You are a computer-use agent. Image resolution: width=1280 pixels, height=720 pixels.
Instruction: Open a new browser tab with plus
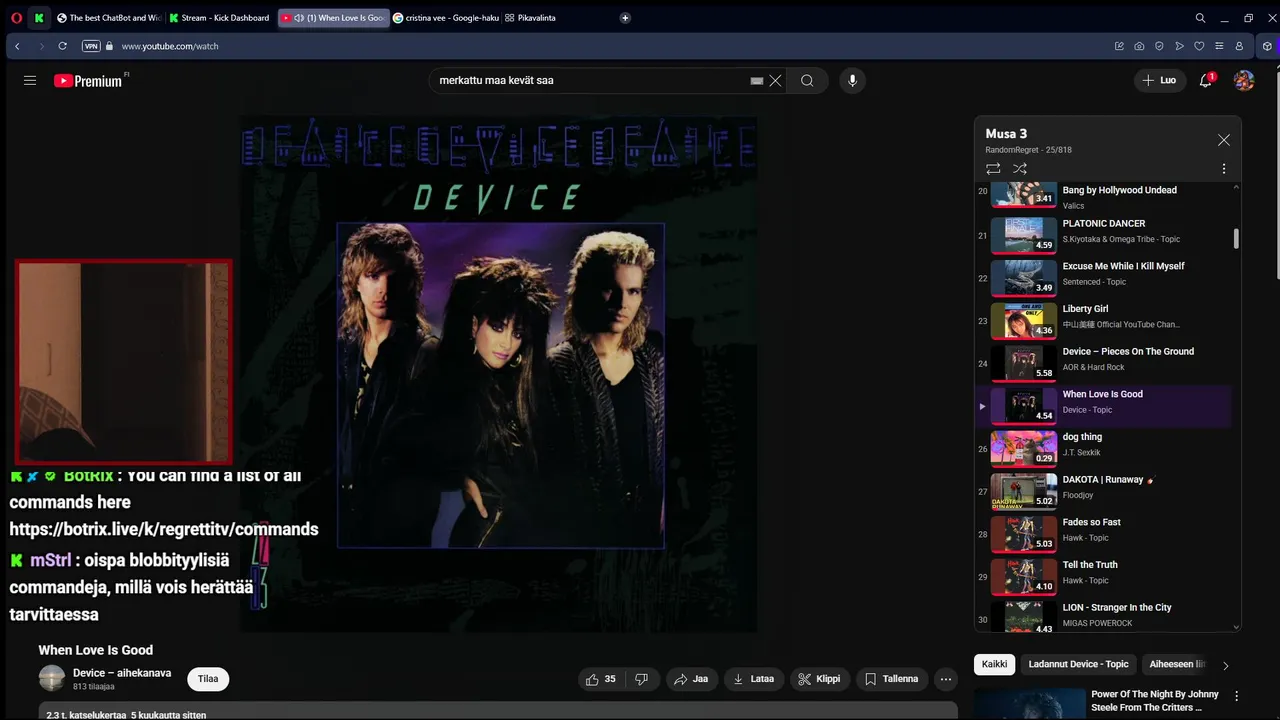click(625, 18)
